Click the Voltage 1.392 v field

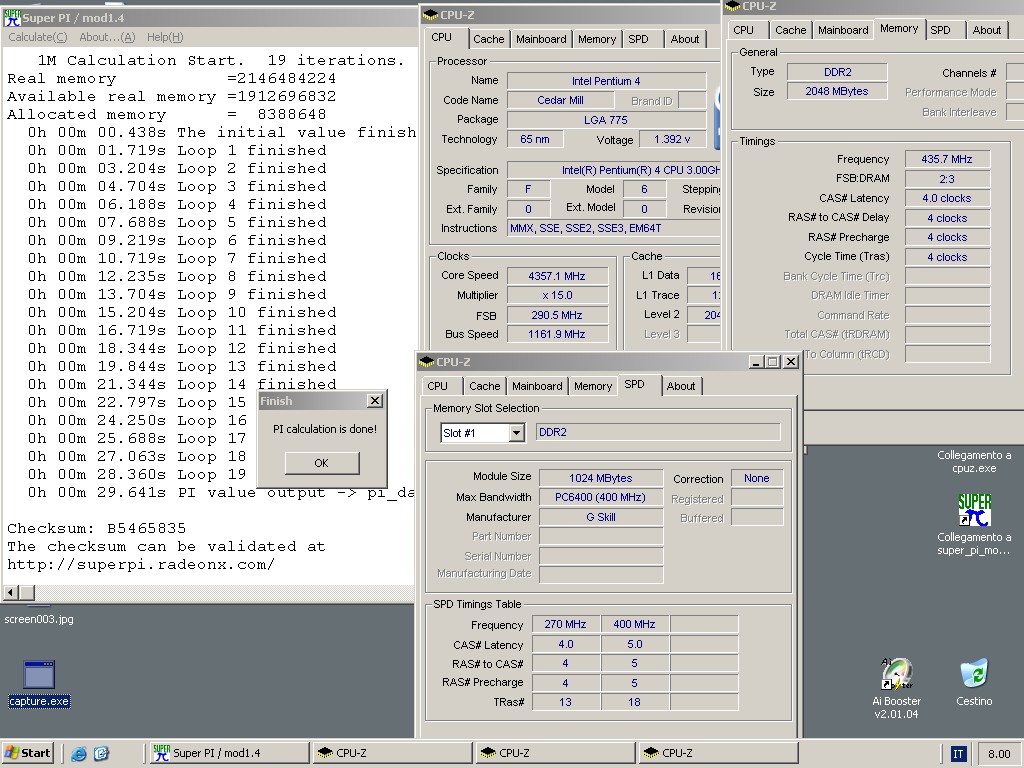click(x=672, y=139)
